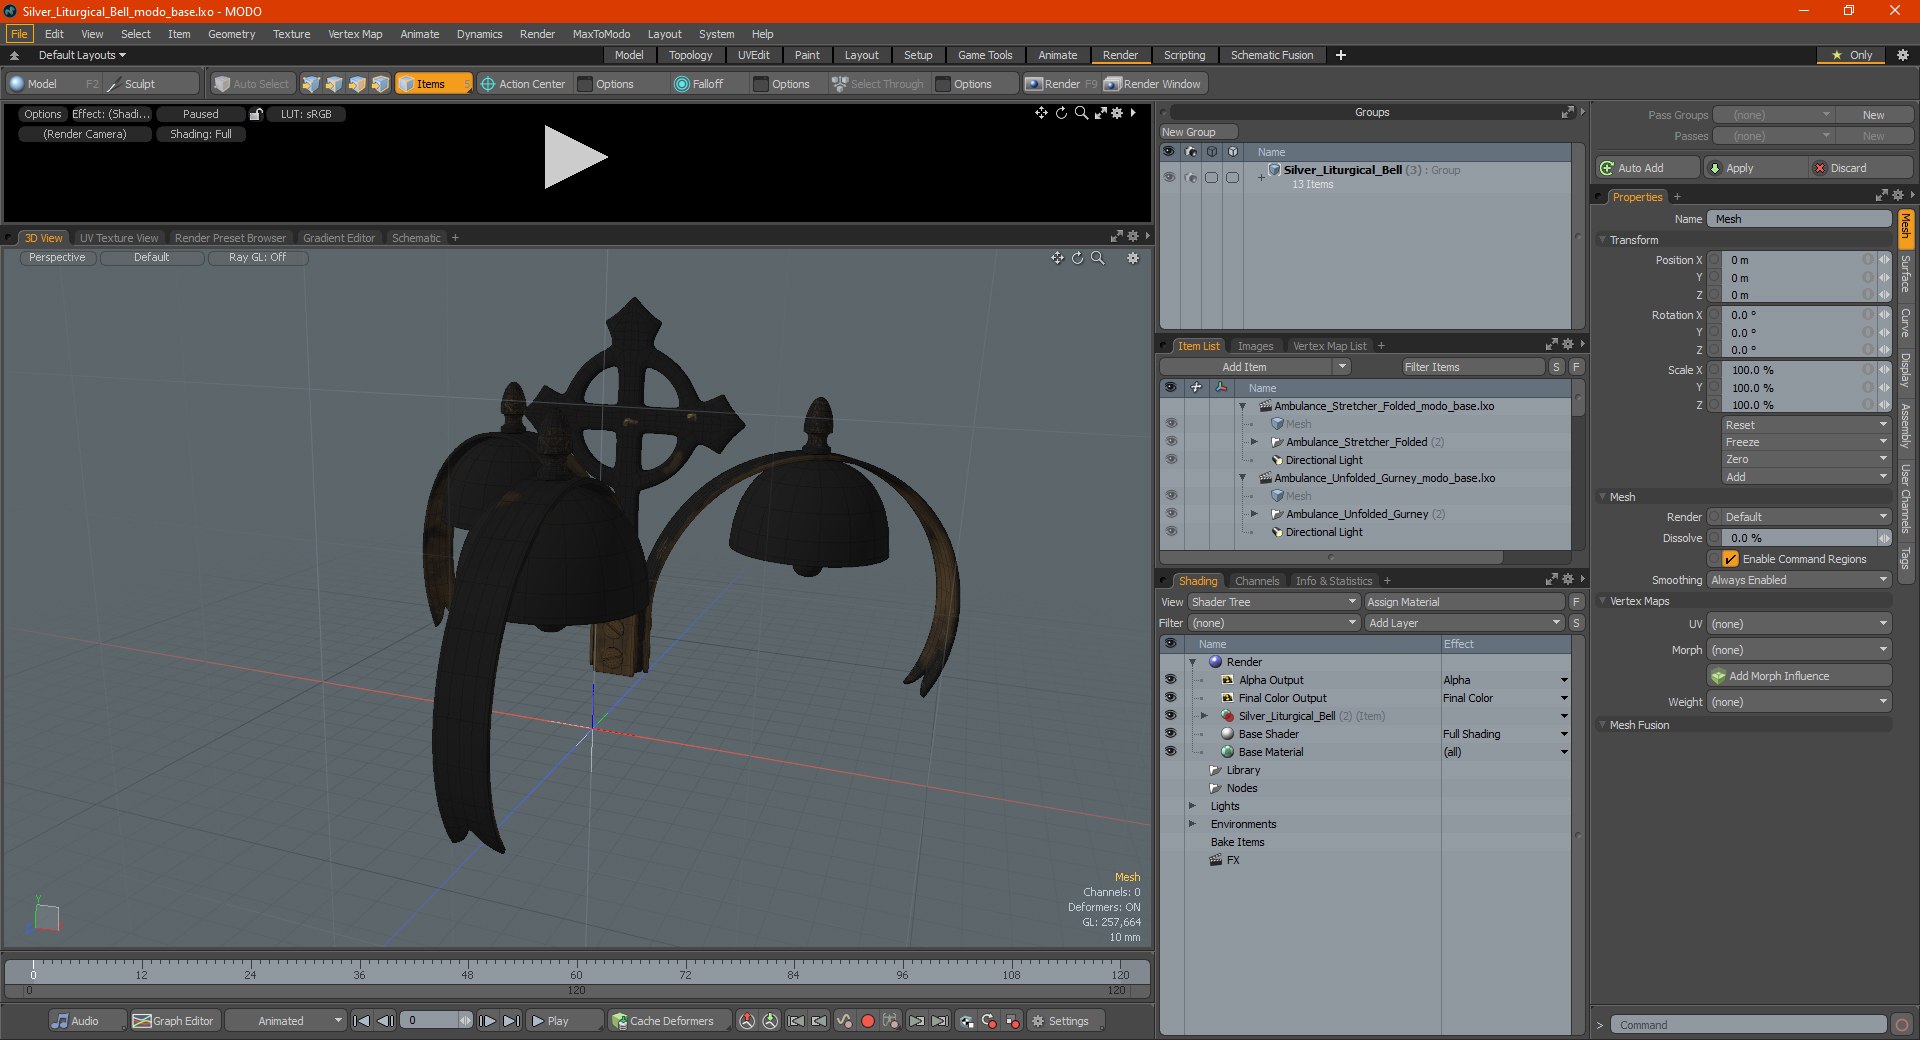Screen dimensions: 1920x1040
Task: Go to last frame
Action: 511,1021
